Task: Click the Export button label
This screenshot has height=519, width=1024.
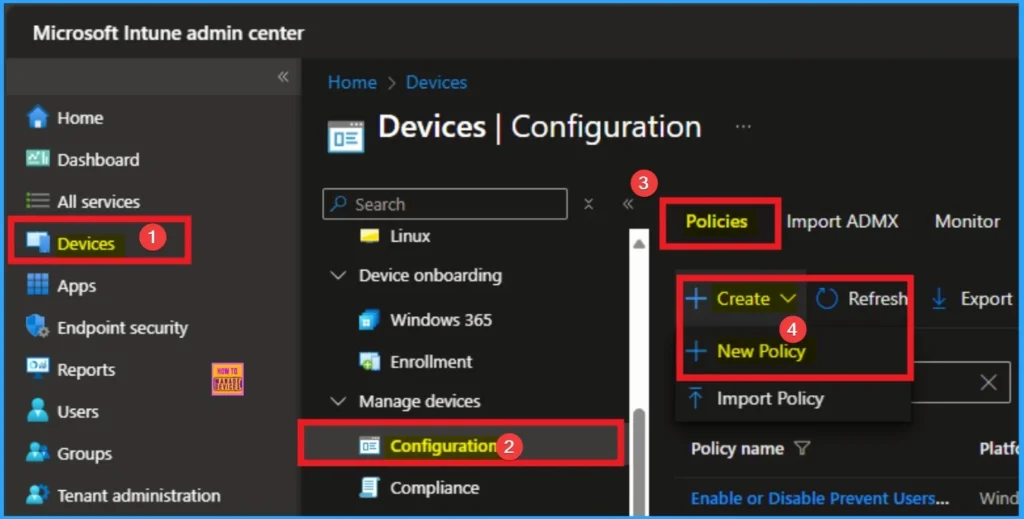Action: click(x=986, y=298)
